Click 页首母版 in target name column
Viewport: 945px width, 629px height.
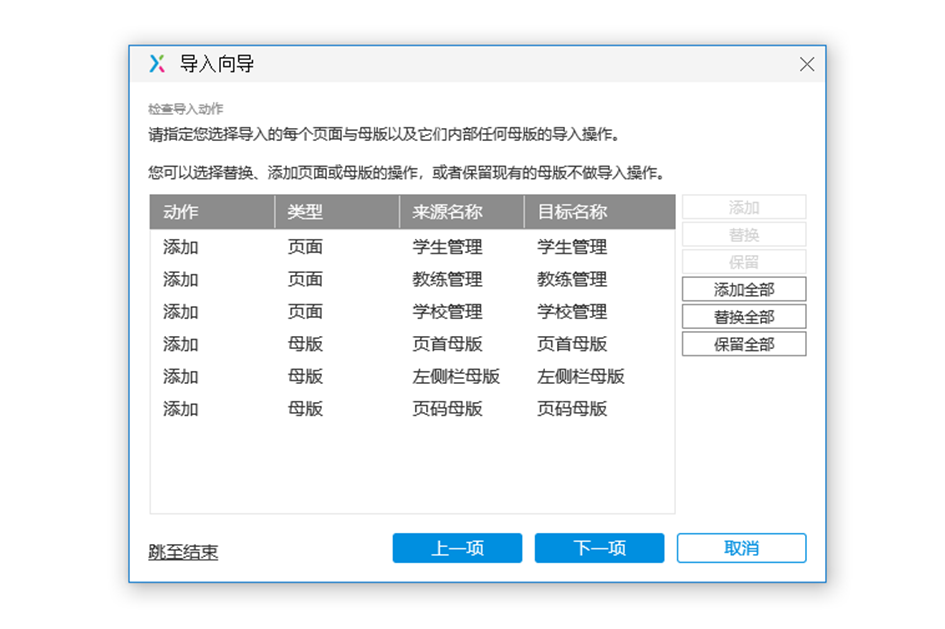click(572, 343)
